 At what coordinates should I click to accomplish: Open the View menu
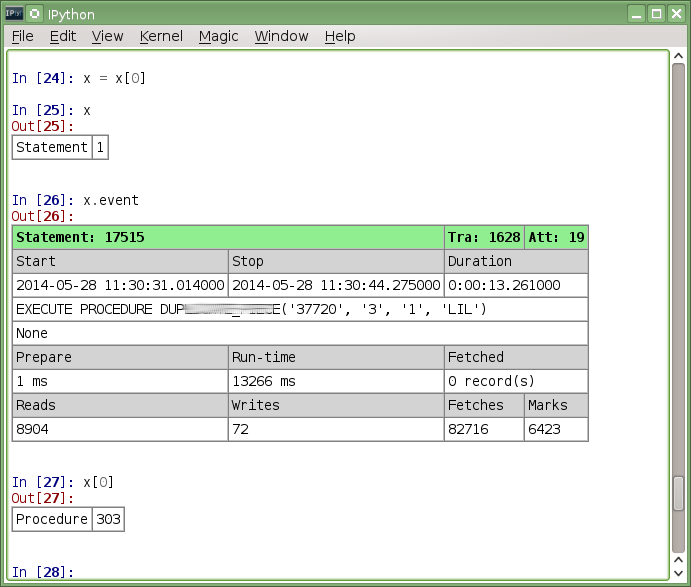107,36
